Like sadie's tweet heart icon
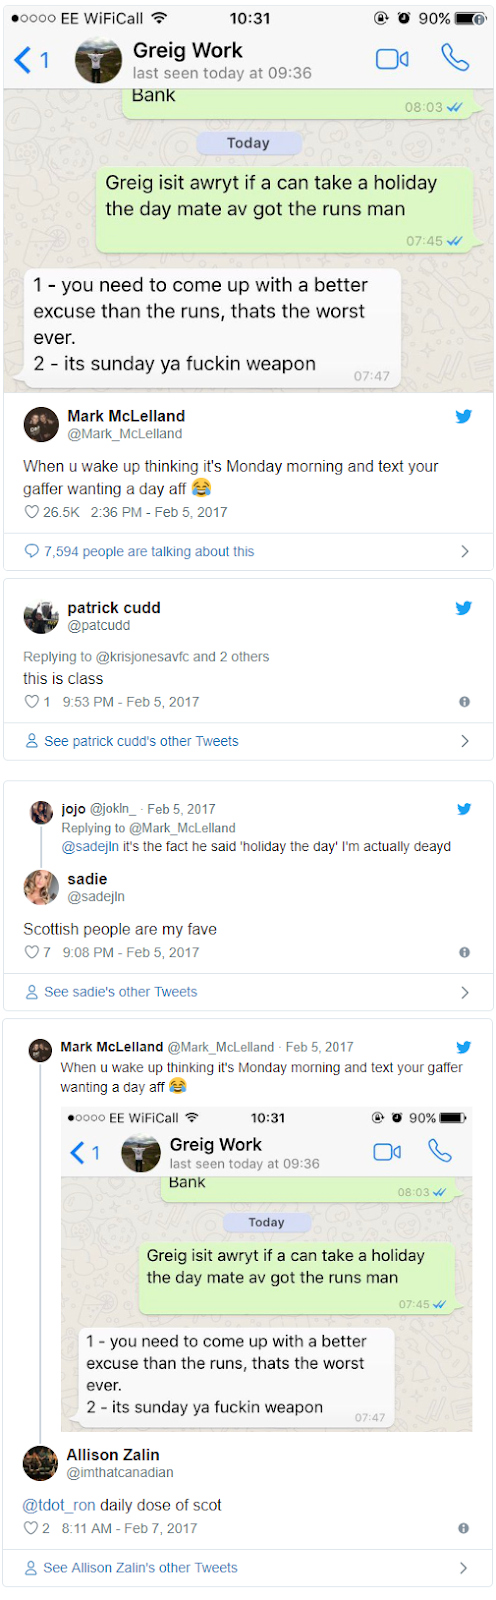The height and width of the screenshot is (1600, 496). [31, 953]
